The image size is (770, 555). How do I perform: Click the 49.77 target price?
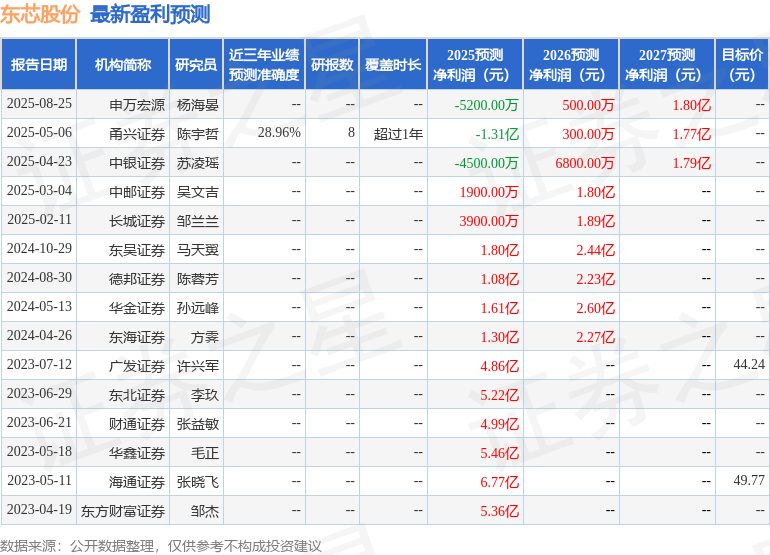pyautogui.click(x=749, y=480)
